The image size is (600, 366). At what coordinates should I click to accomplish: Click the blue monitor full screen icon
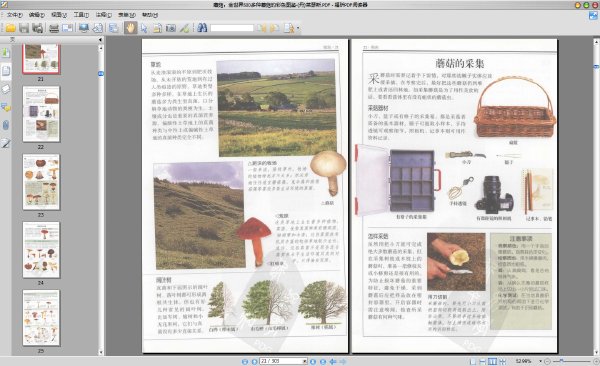point(84,28)
